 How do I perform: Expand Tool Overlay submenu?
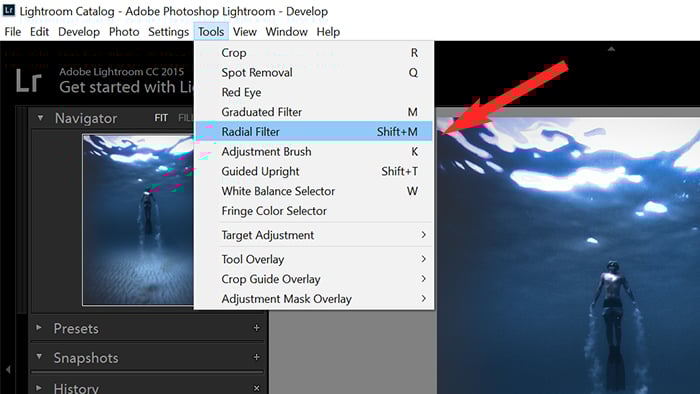(x=314, y=259)
